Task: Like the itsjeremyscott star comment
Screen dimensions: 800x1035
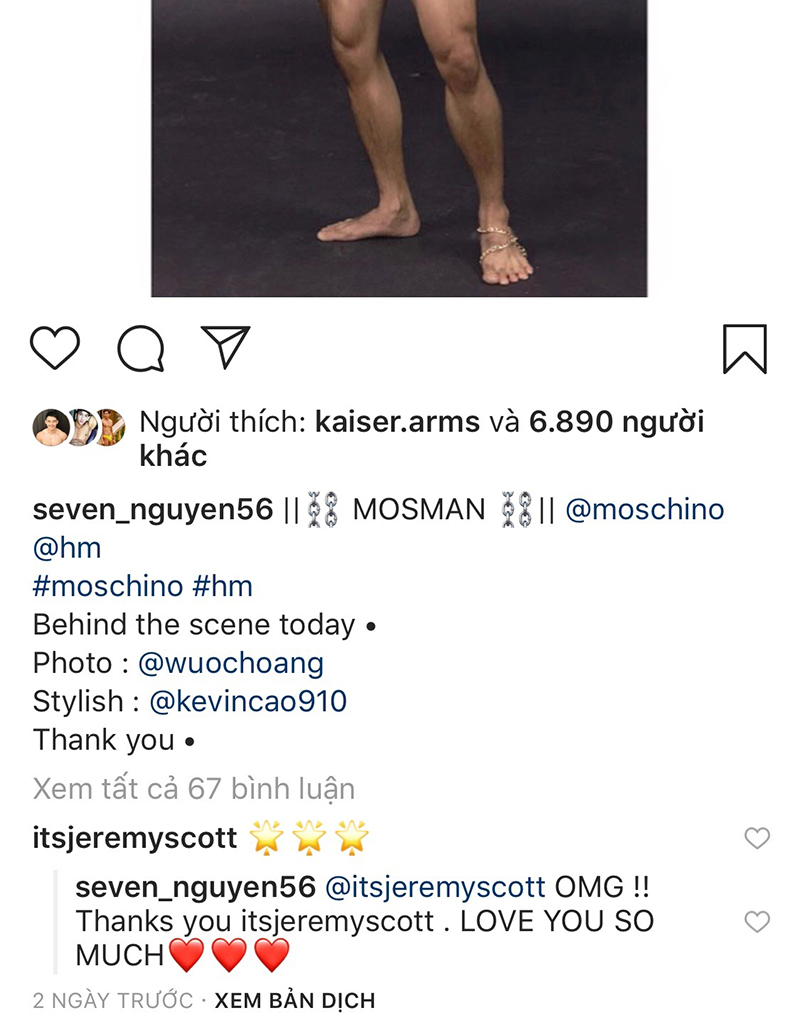Action: click(x=758, y=838)
